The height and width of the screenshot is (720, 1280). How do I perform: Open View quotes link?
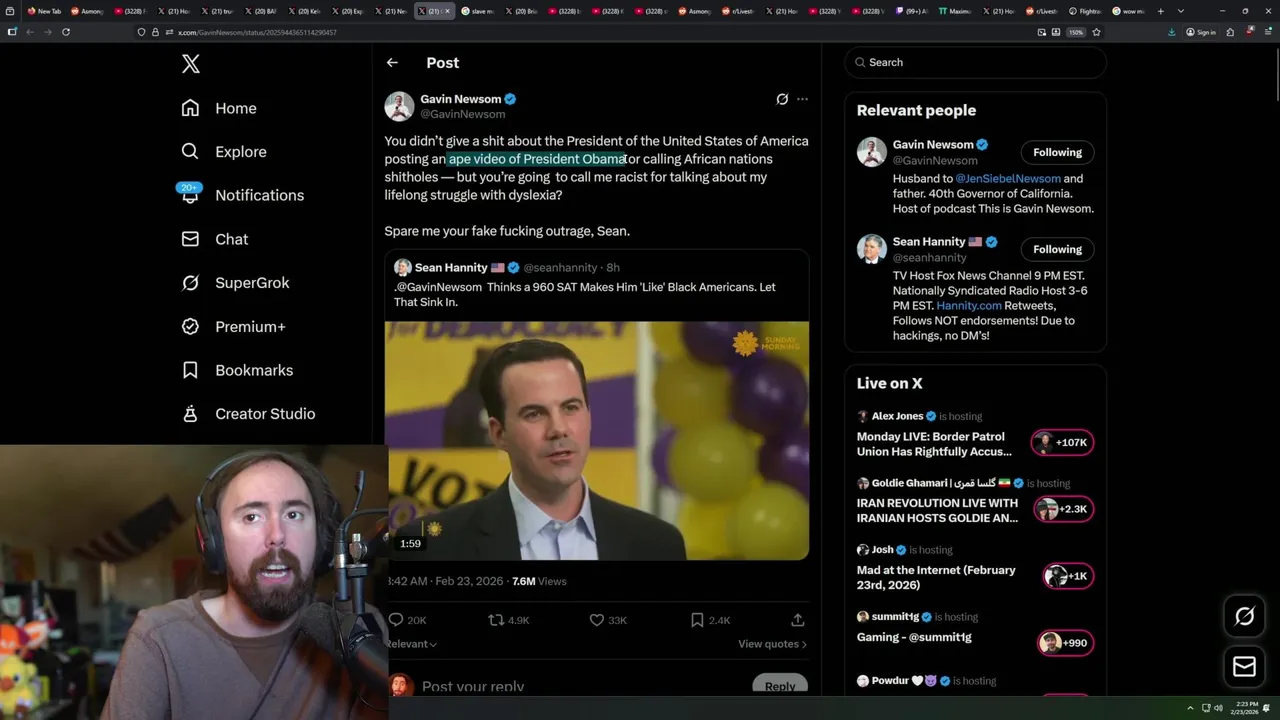pos(772,644)
